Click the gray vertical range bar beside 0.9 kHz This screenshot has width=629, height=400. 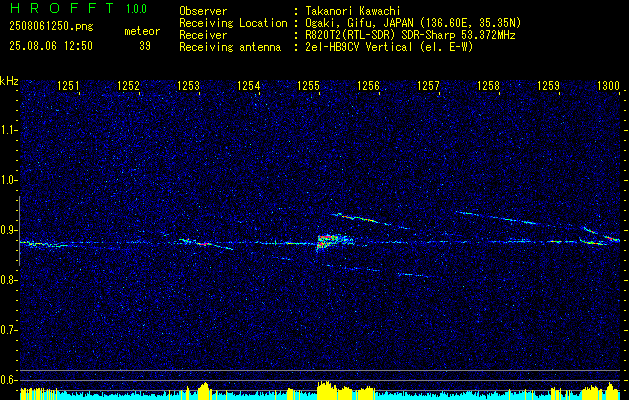pos(19,231)
